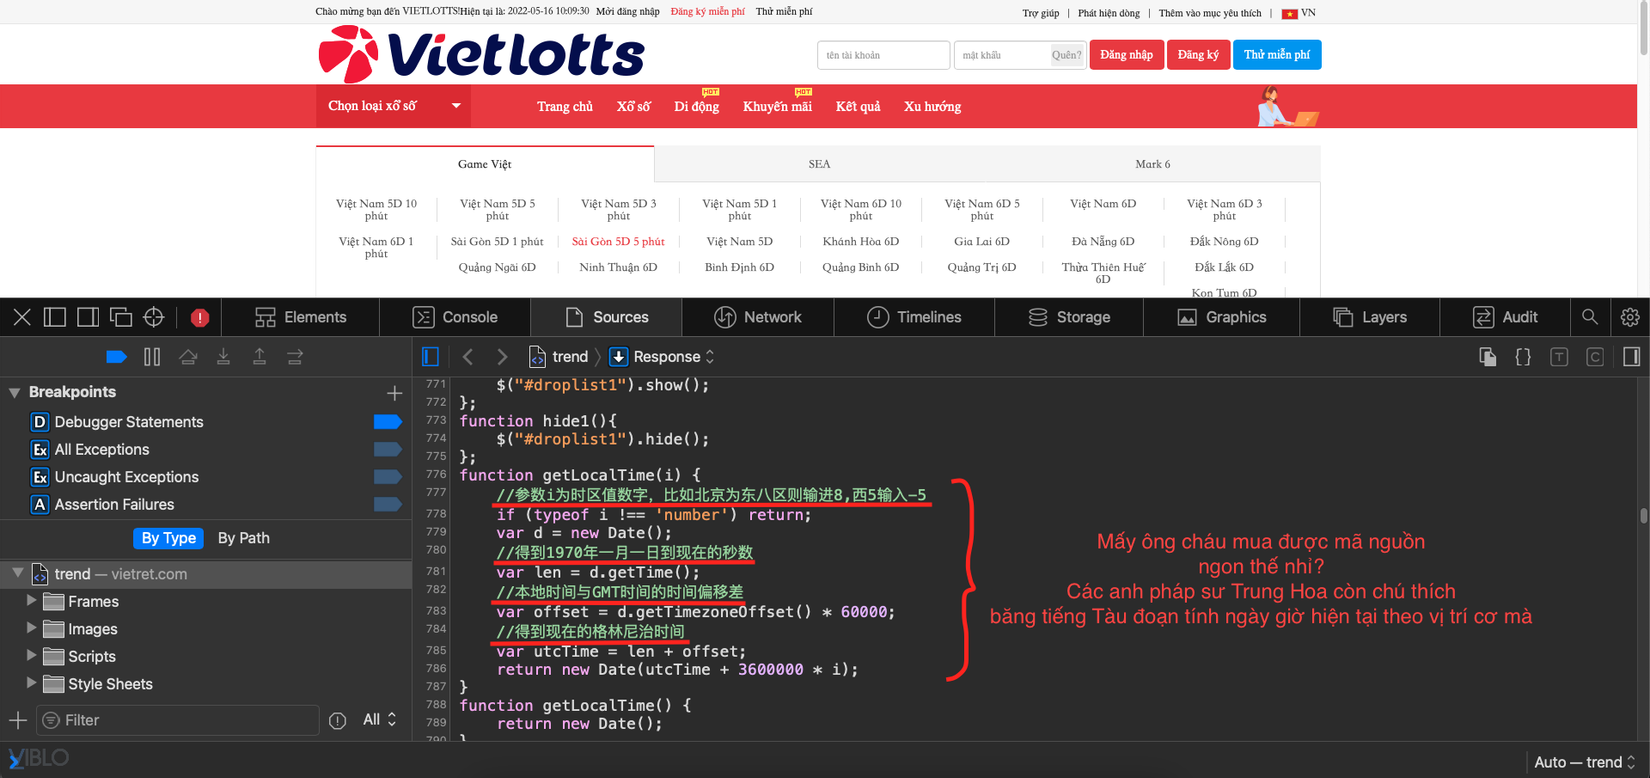Viewport: 1650px width, 778px height.
Task: Toggle the code coverage C button
Action: 1595,357
